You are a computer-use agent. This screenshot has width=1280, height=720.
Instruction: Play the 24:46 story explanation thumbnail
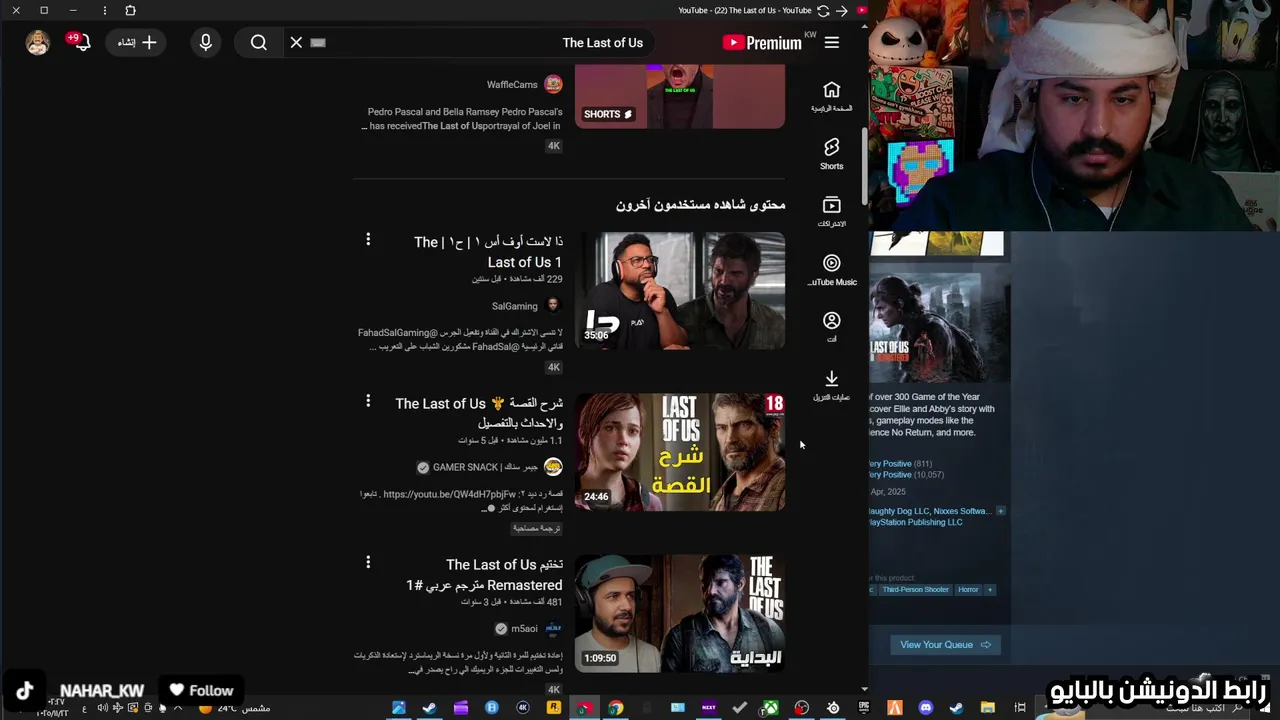click(680, 452)
